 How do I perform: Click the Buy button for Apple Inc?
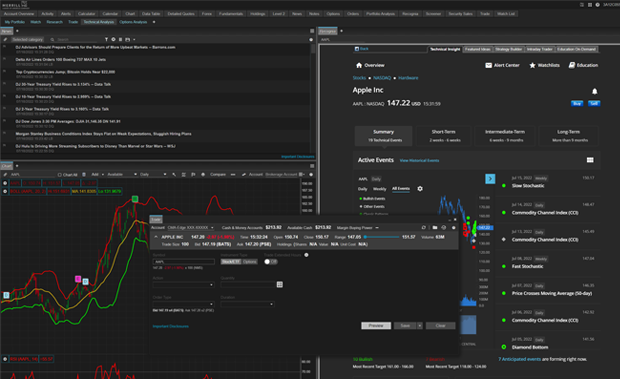tap(577, 104)
